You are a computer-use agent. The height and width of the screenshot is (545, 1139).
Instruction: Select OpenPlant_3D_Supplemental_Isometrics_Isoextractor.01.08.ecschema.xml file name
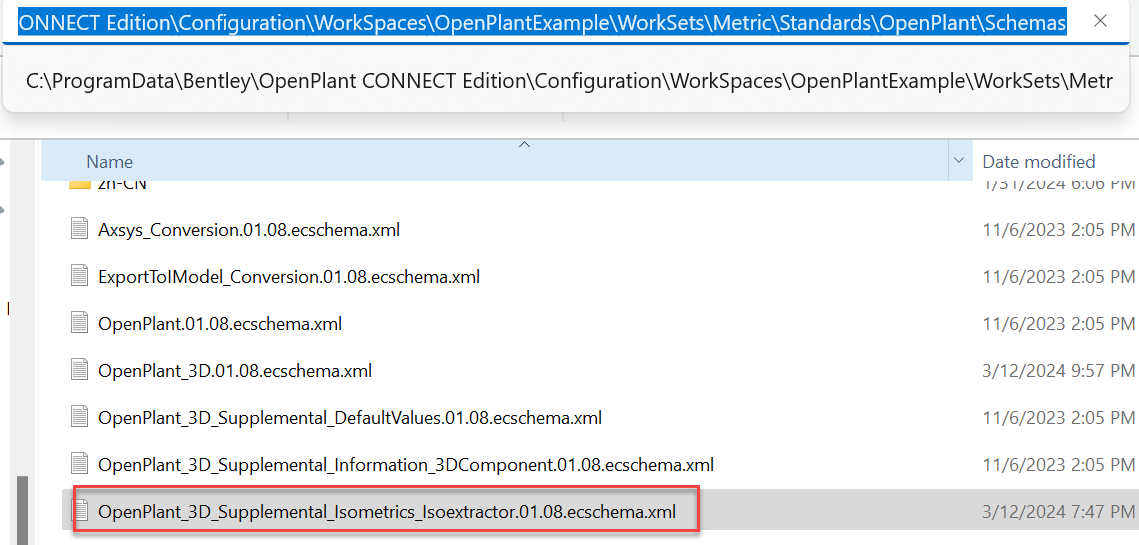coord(387,512)
